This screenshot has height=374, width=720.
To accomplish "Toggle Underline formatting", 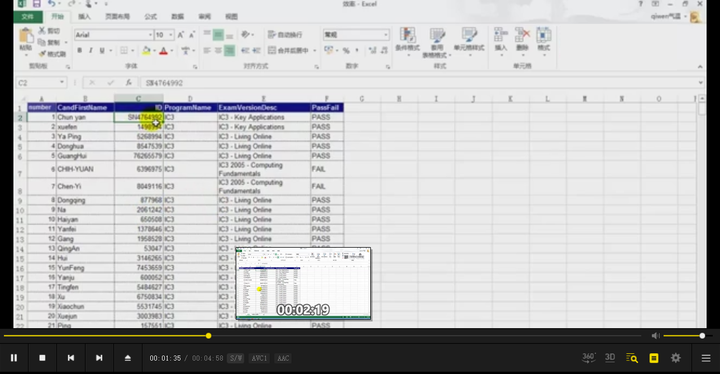I will pos(102,51).
